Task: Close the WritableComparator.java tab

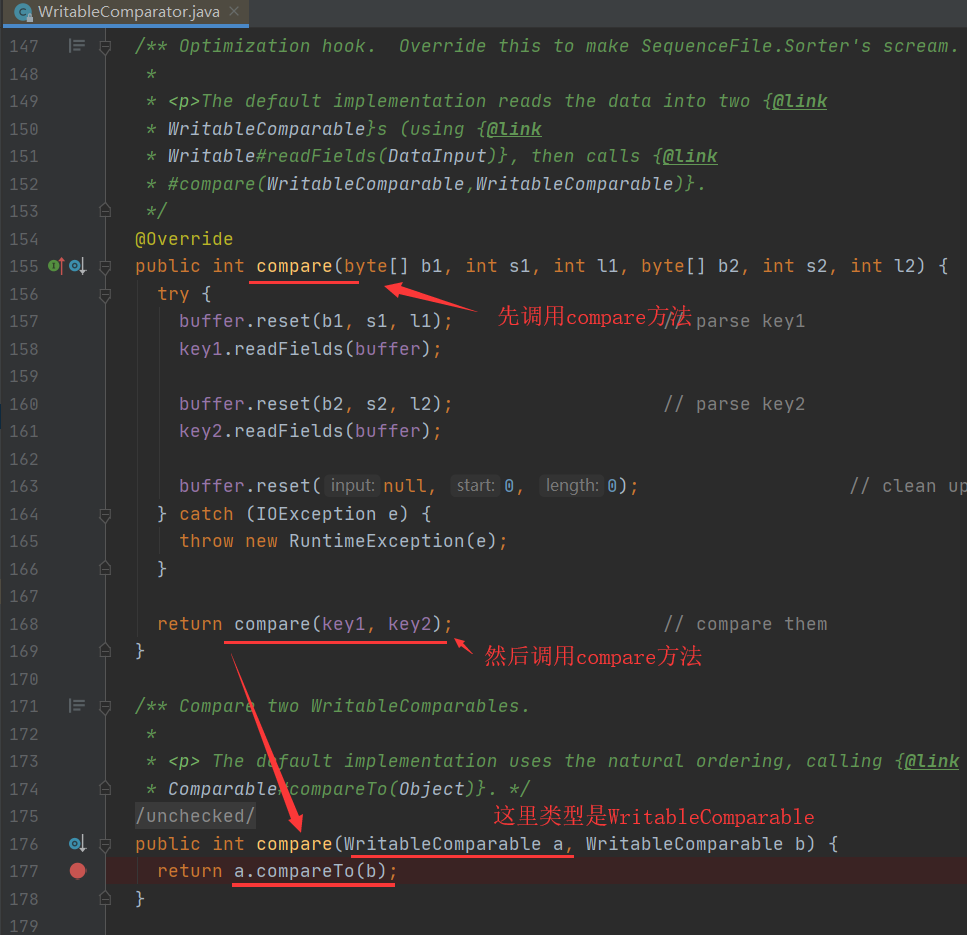Action: pyautogui.click(x=234, y=11)
